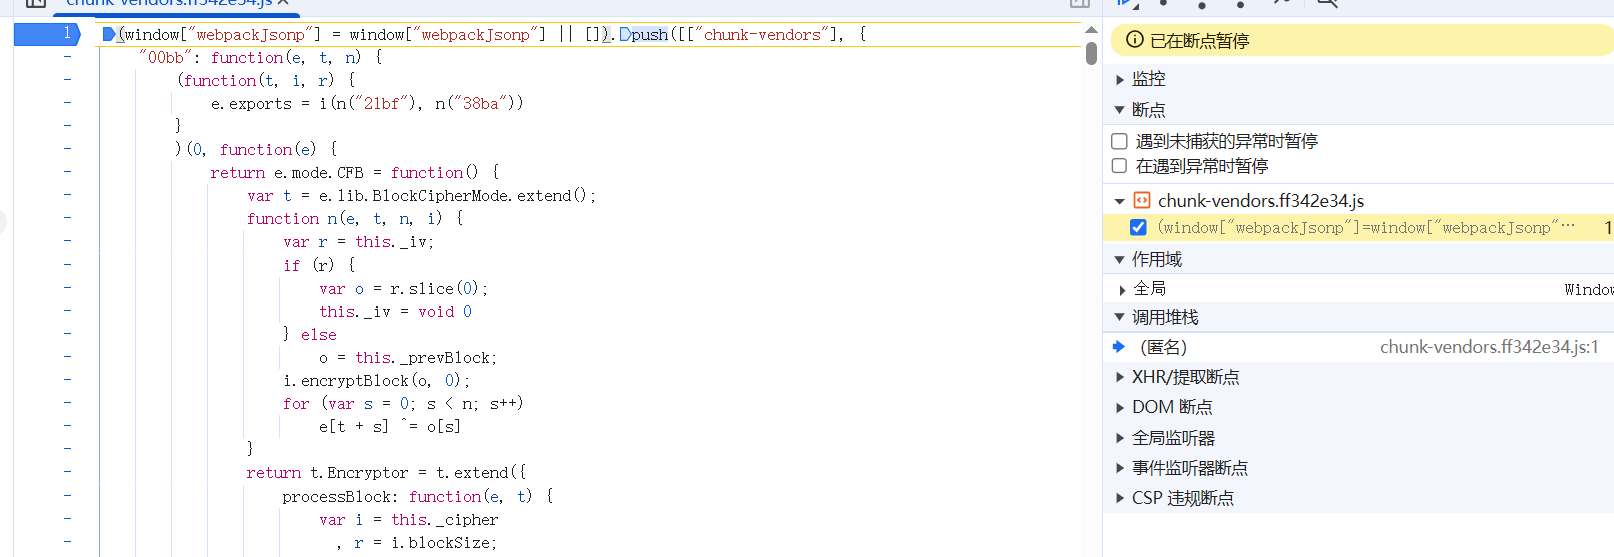Enable pause on uncaught exceptions checkbox
1614x557 pixels.
click(1120, 141)
